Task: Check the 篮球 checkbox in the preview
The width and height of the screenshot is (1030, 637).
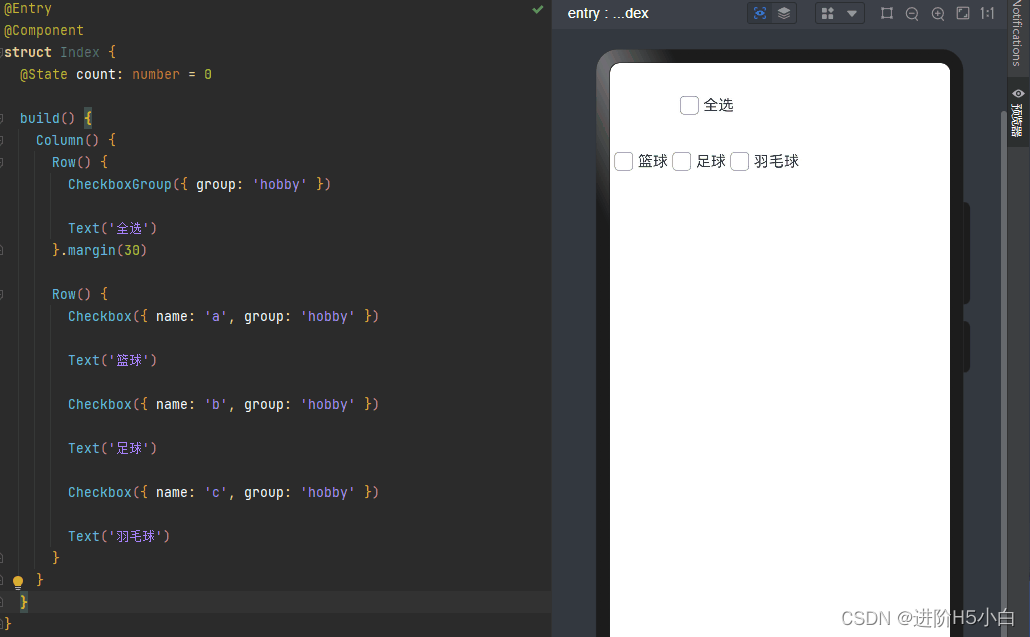Action: 623,161
